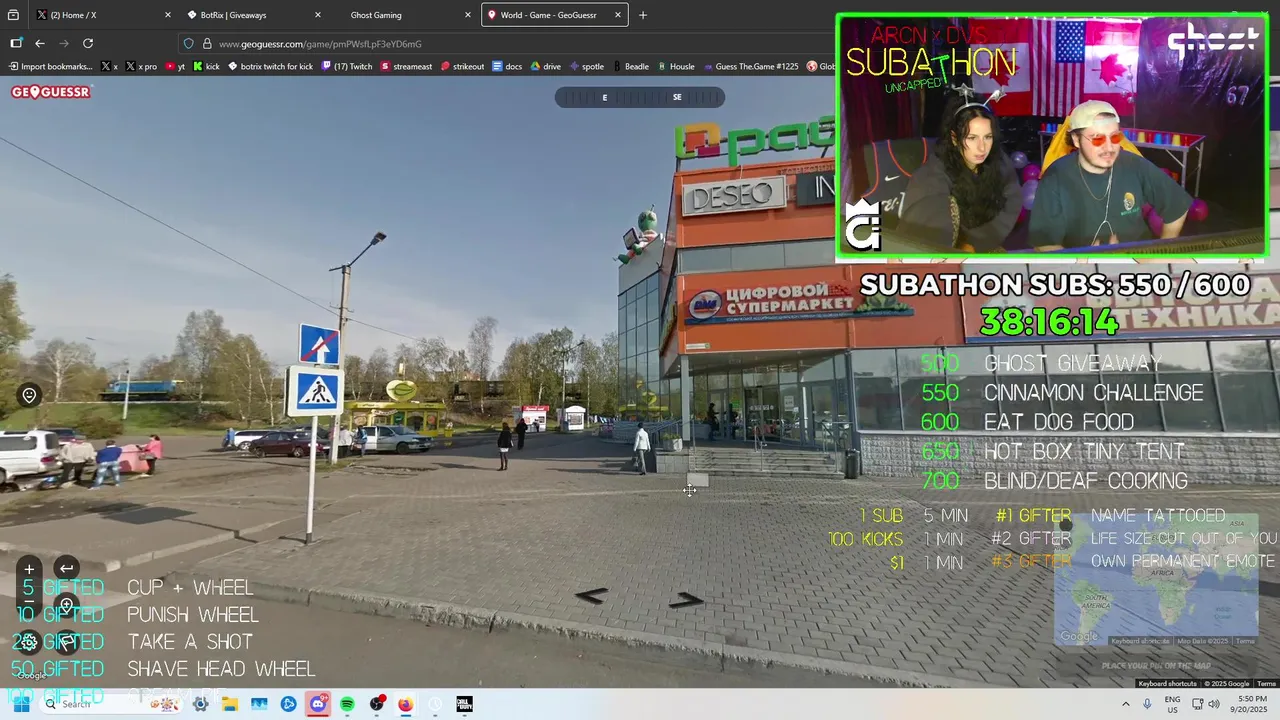
Task: Open Street View 'Terms' link
Action: (x=1266, y=684)
